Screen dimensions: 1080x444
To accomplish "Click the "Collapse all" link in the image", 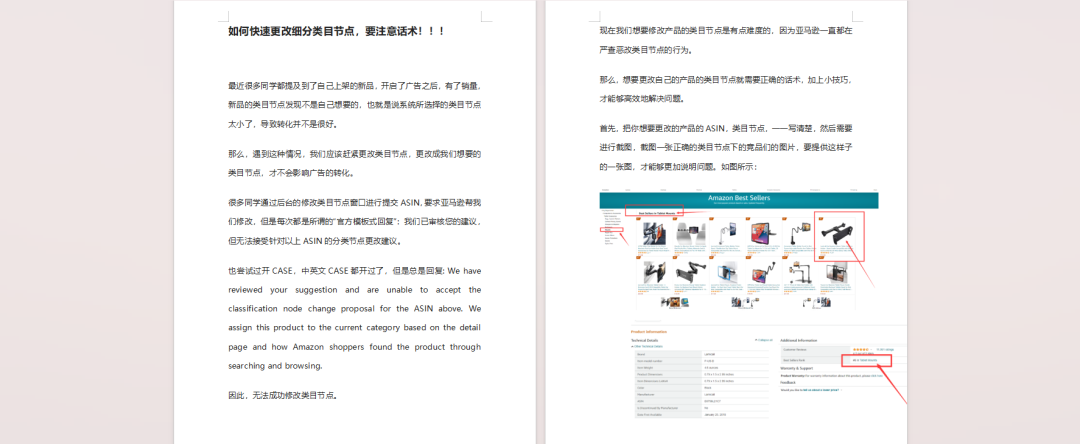I will point(765,340).
